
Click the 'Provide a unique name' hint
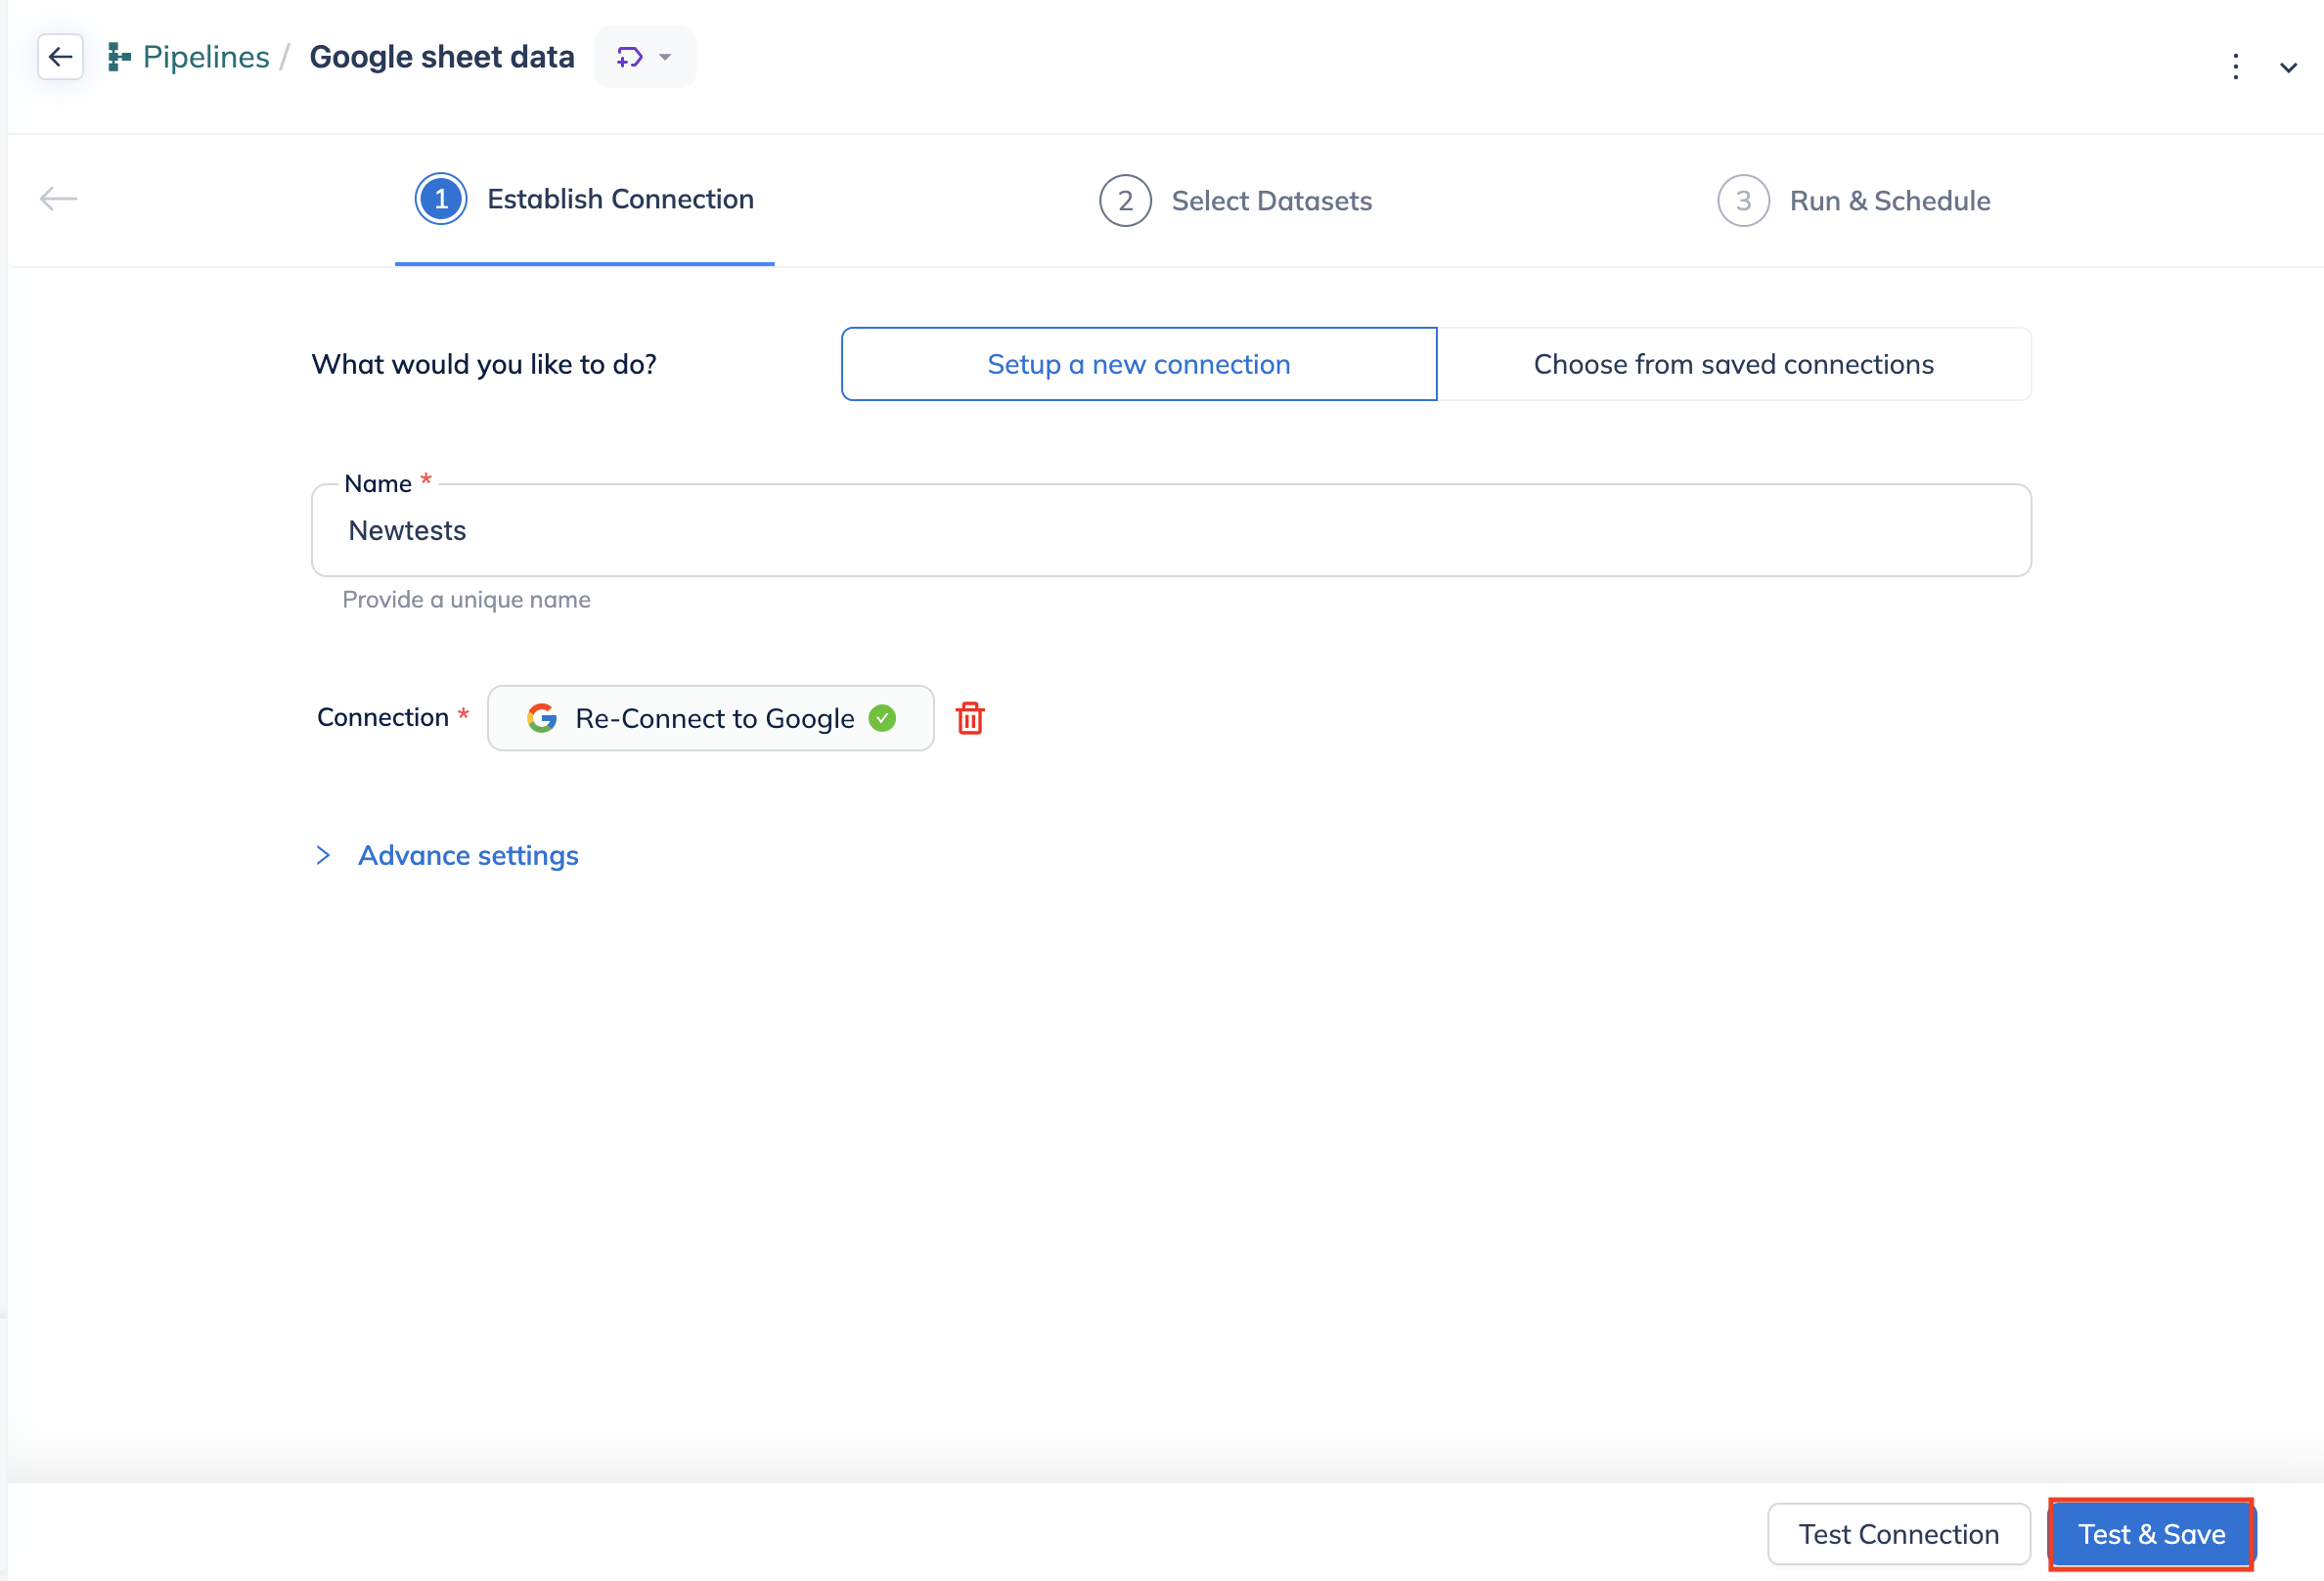(x=466, y=599)
